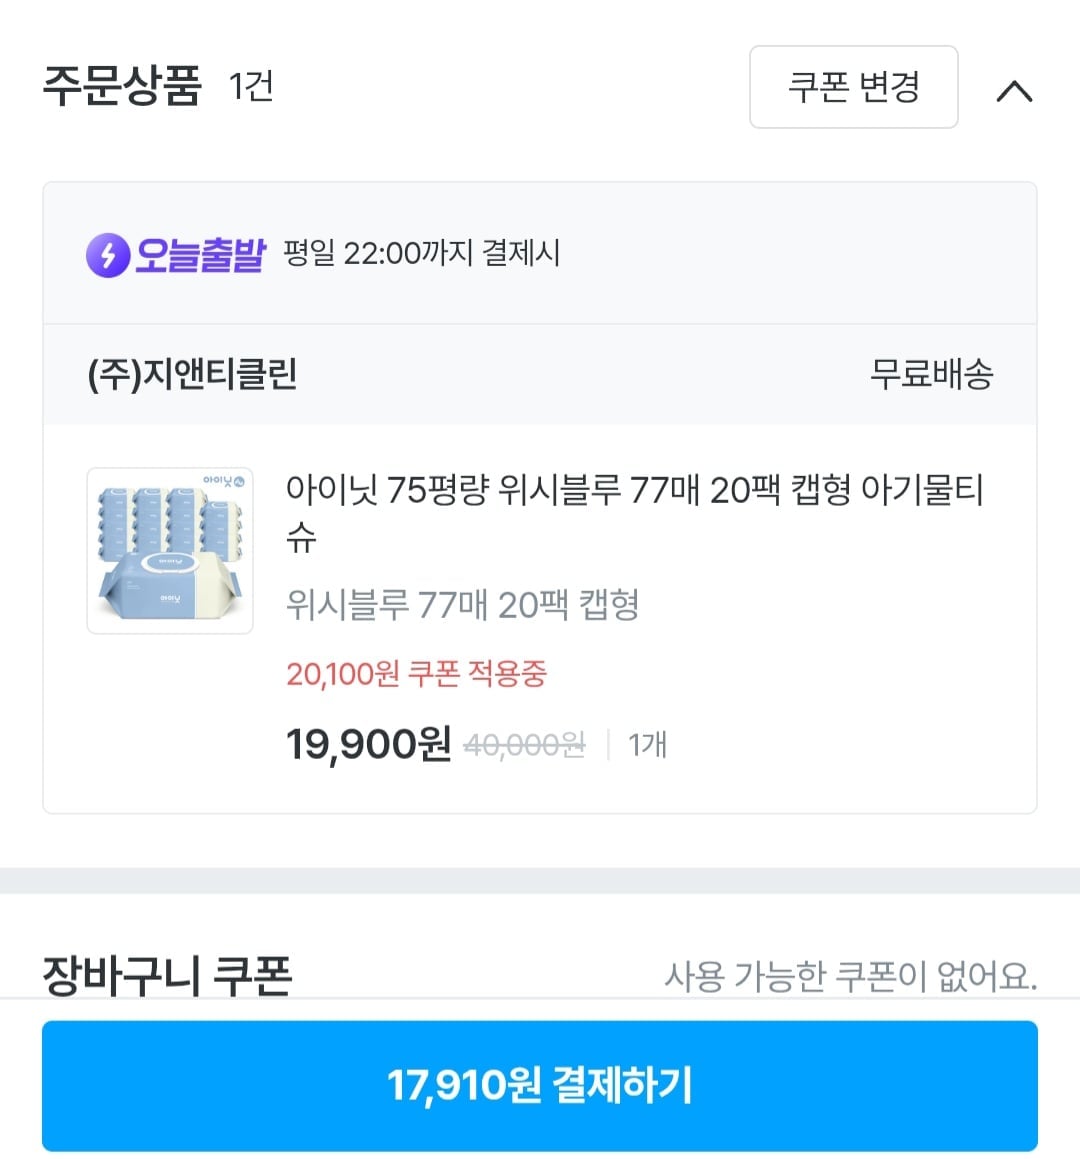Tap the 오늘출발 delivery badge text

[200, 254]
